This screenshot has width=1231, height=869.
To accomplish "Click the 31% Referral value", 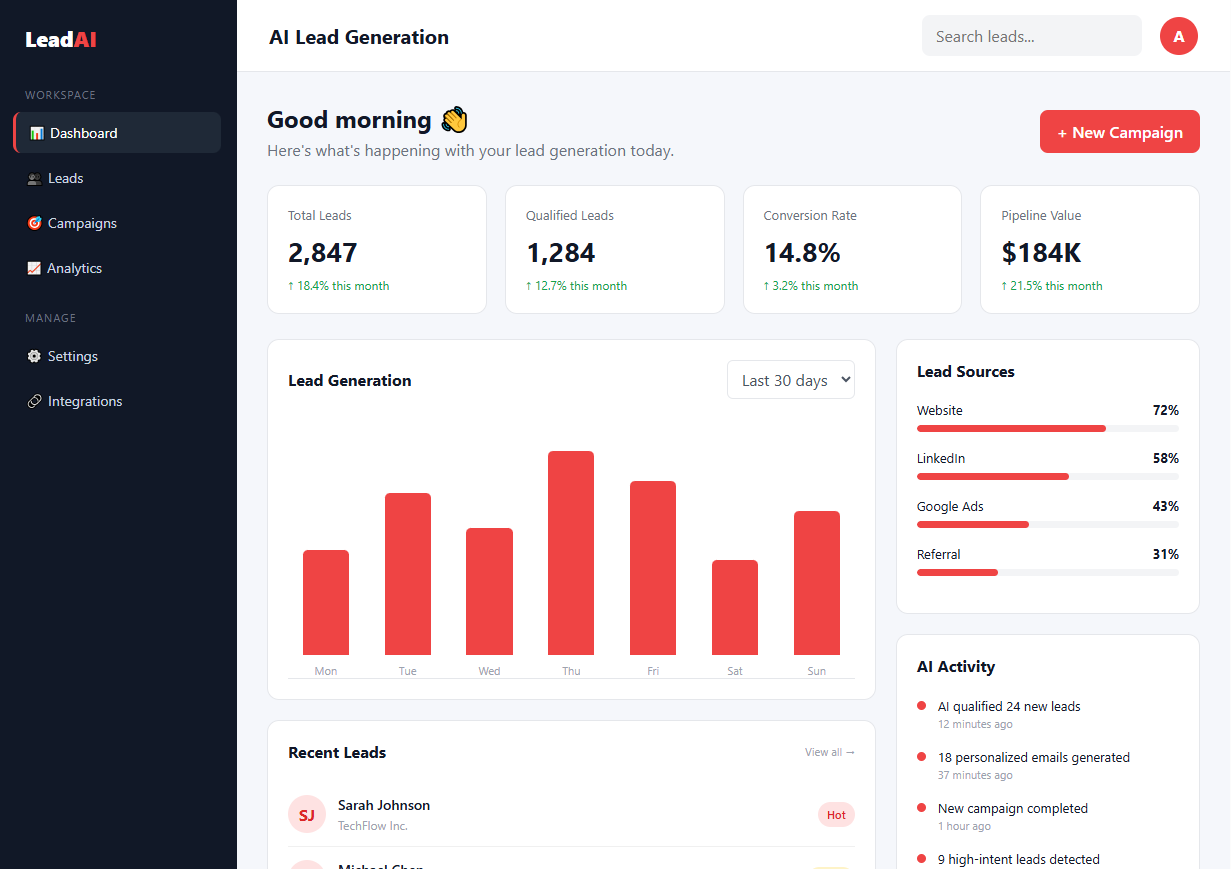I will point(1166,554).
